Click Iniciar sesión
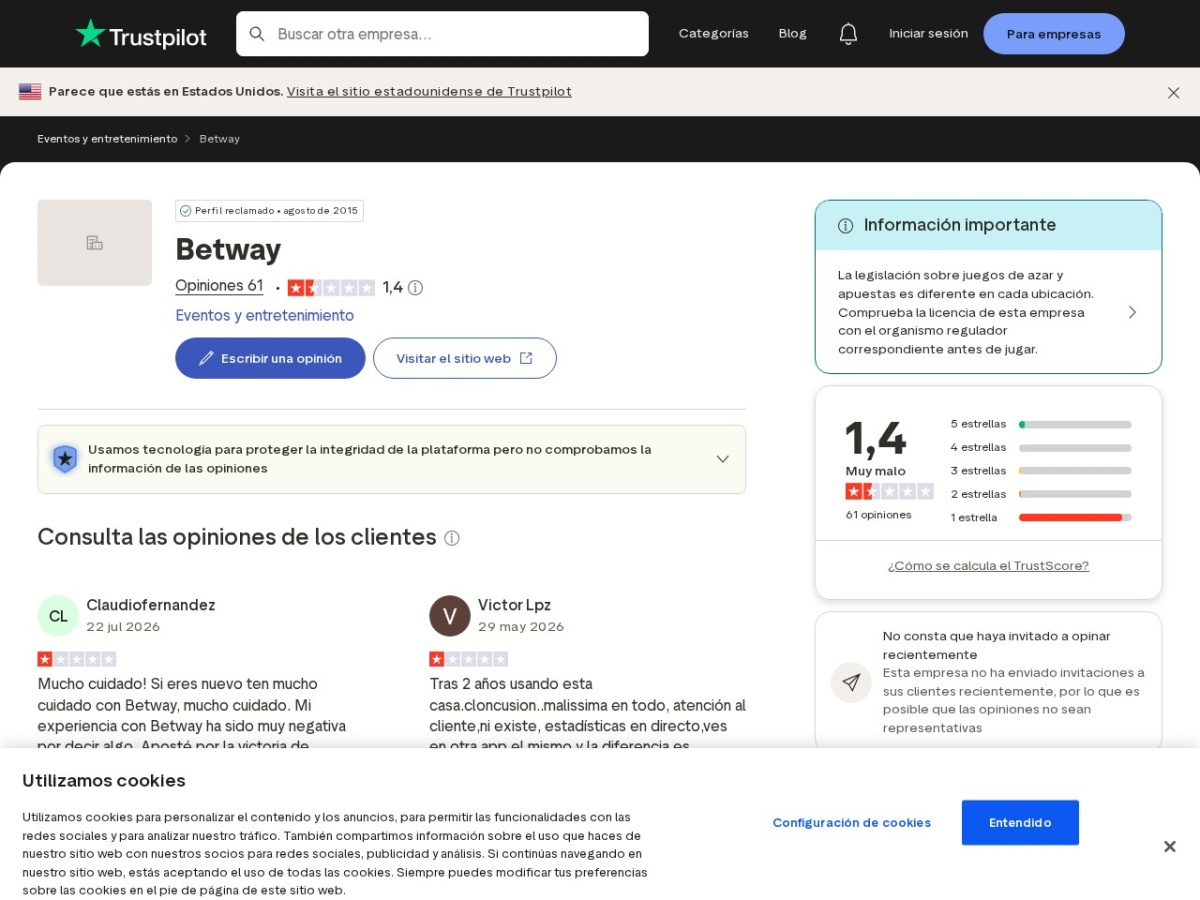The height and width of the screenshot is (900, 1200). pos(929,34)
